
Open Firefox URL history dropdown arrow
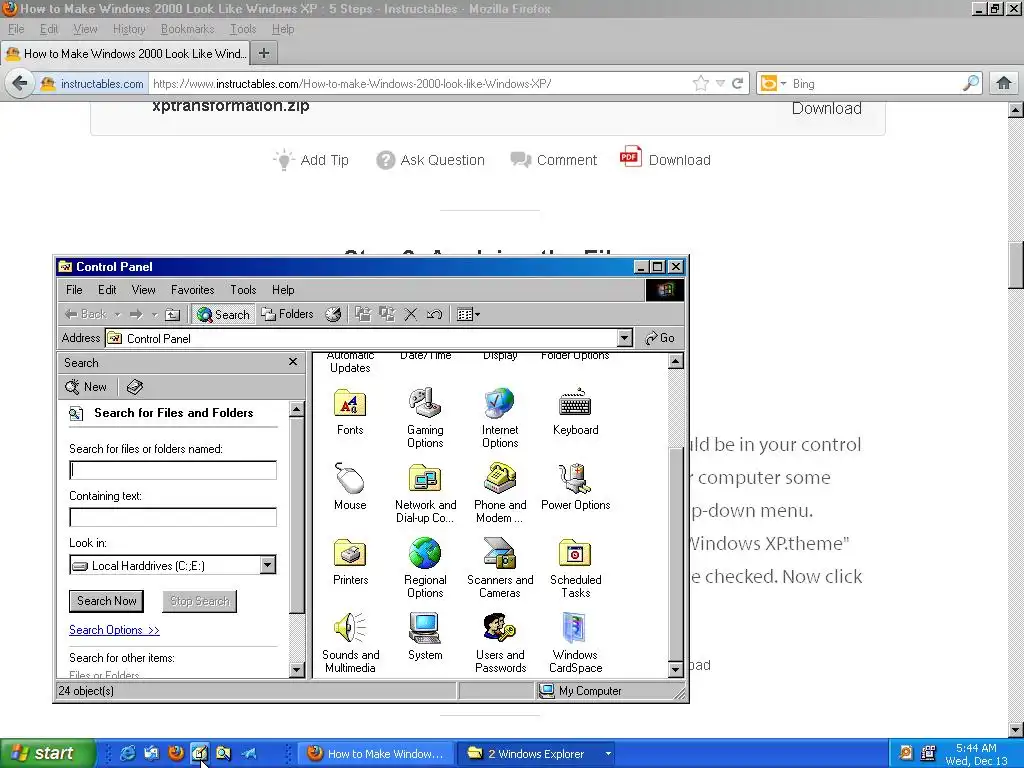coord(720,84)
